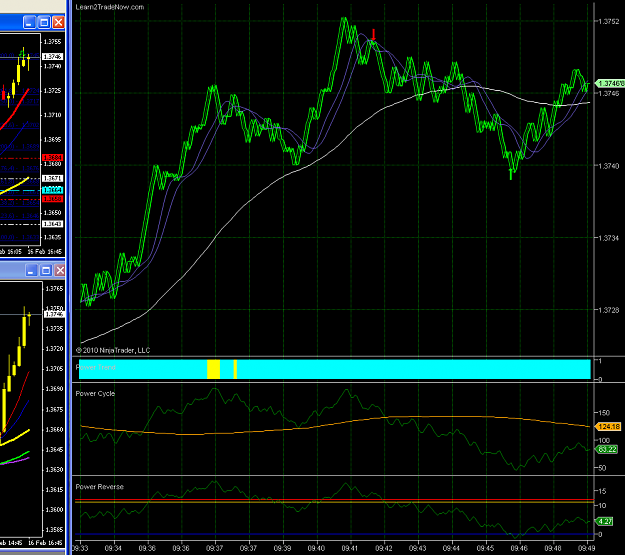Click the 1.3740 price axis label on main chart
625x555 pixels.
pos(609,166)
